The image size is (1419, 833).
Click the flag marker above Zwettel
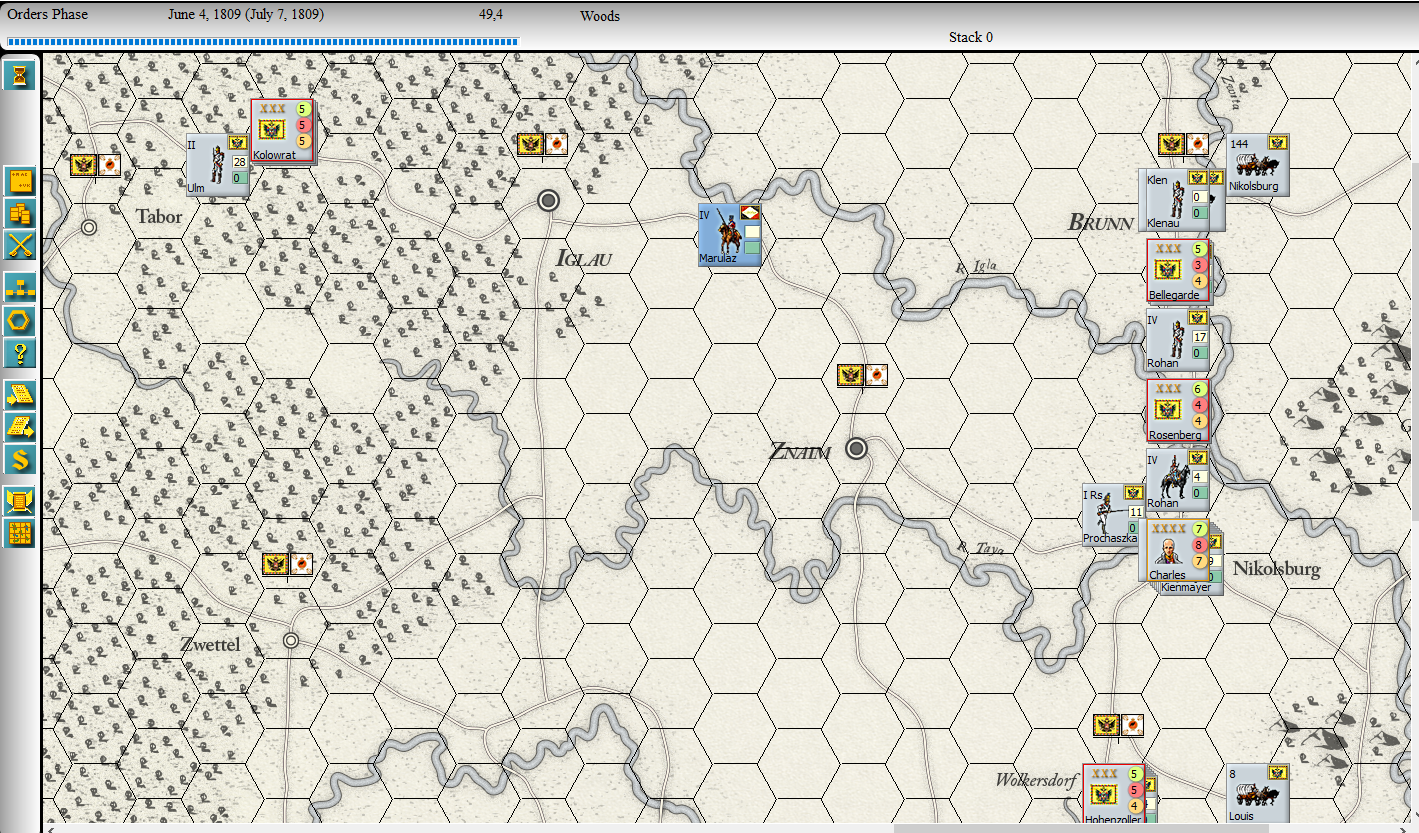point(287,564)
